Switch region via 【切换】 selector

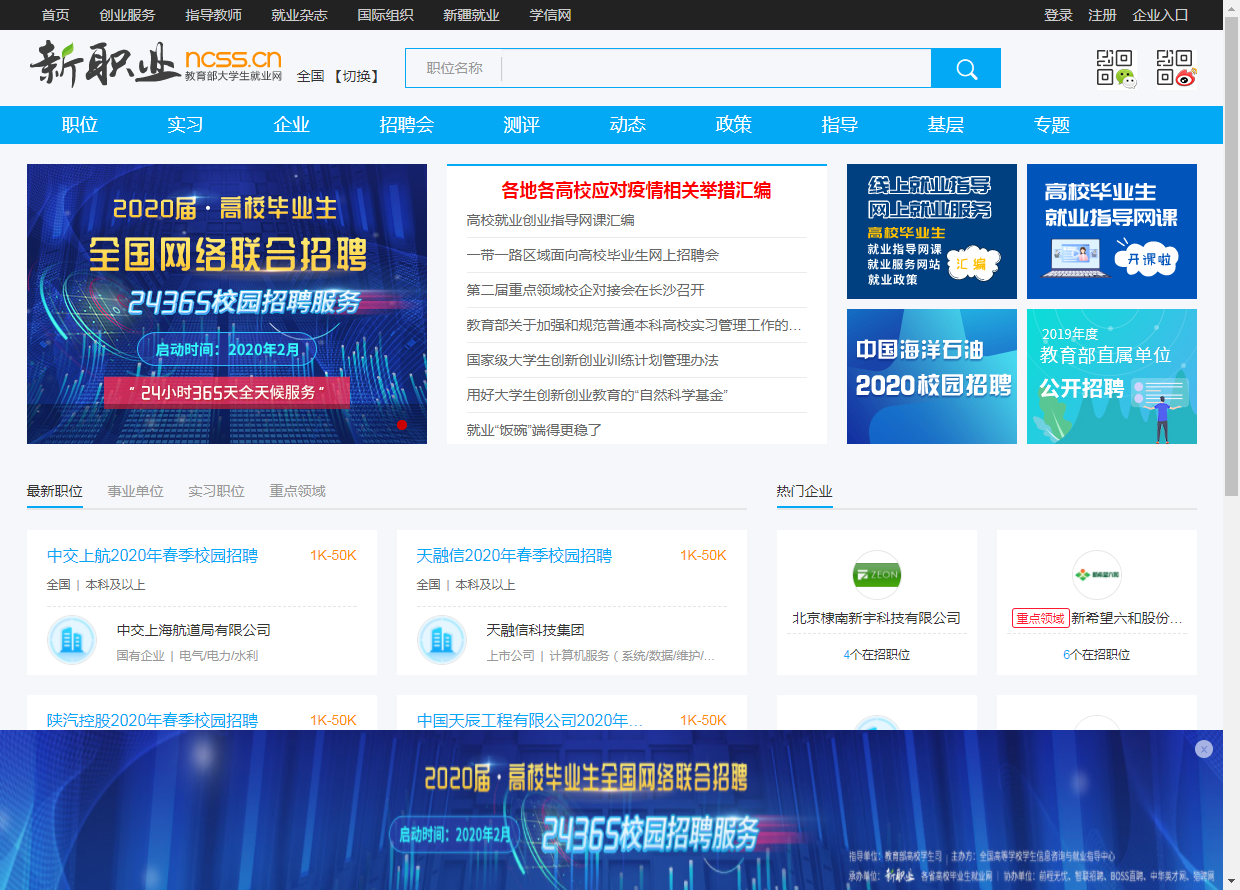(x=356, y=76)
